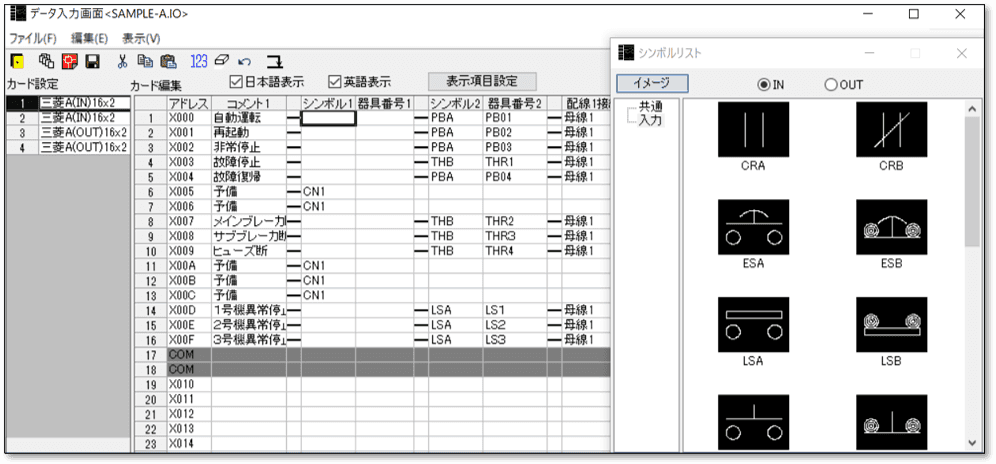The height and width of the screenshot is (464, 996).
Task: Select the 入力 tree item
Action: pos(651,120)
